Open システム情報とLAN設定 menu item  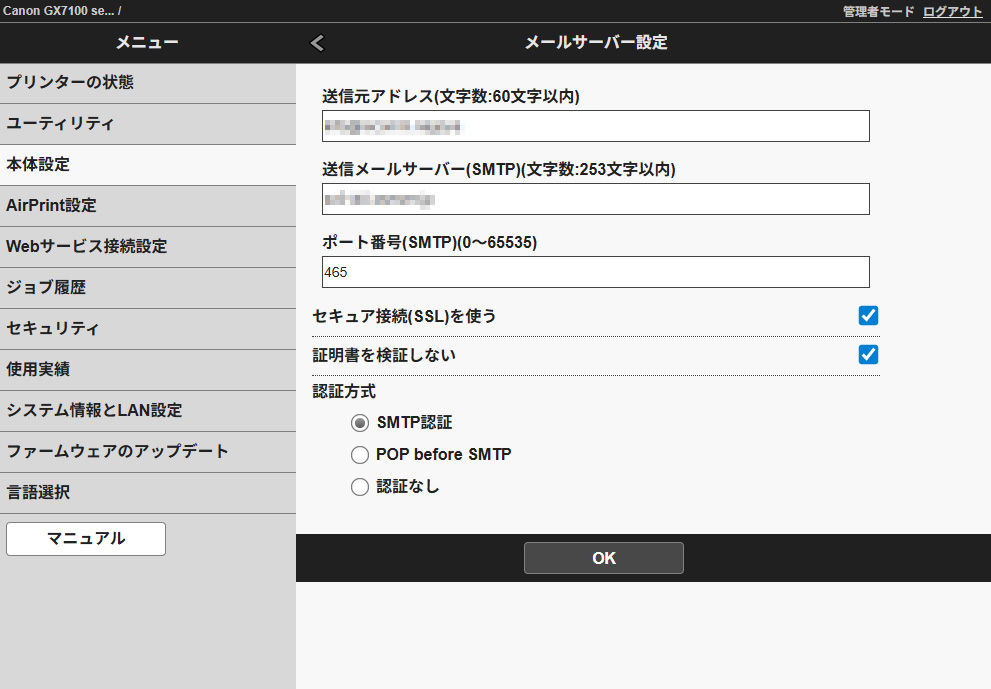click(148, 411)
